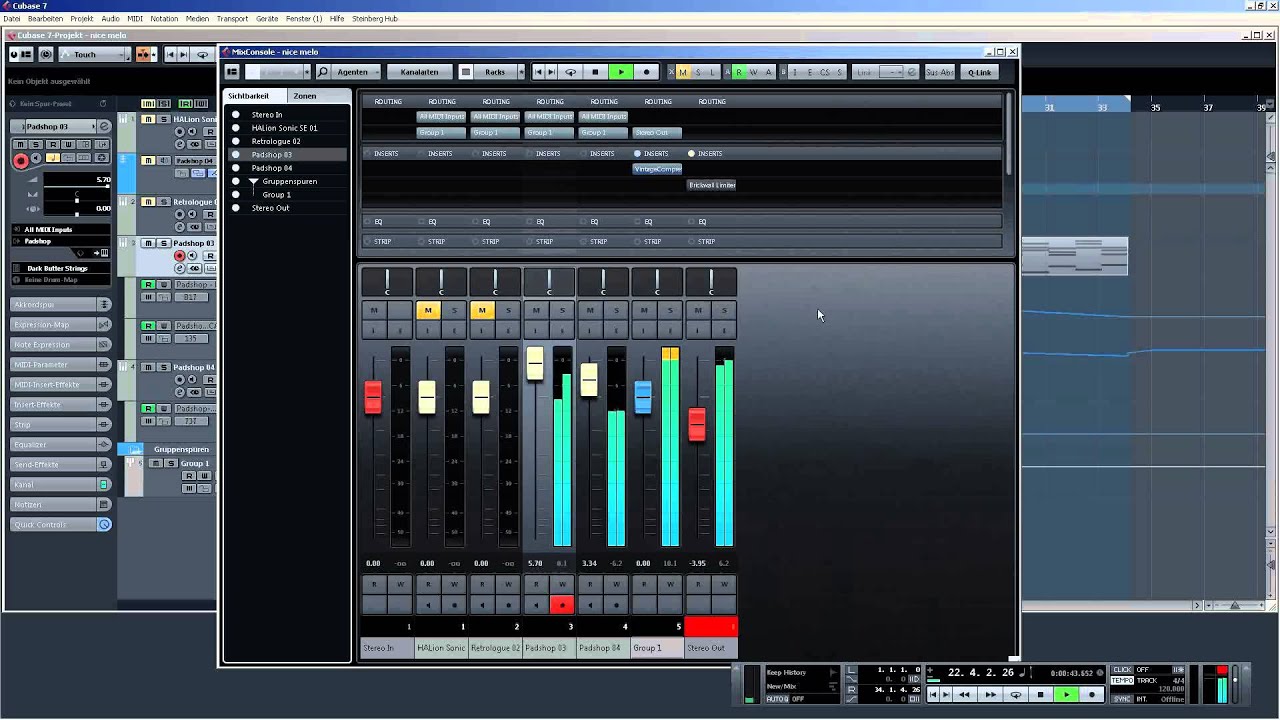Go to previous marker in MixConsole
The image size is (1280, 720).
(x=538, y=72)
